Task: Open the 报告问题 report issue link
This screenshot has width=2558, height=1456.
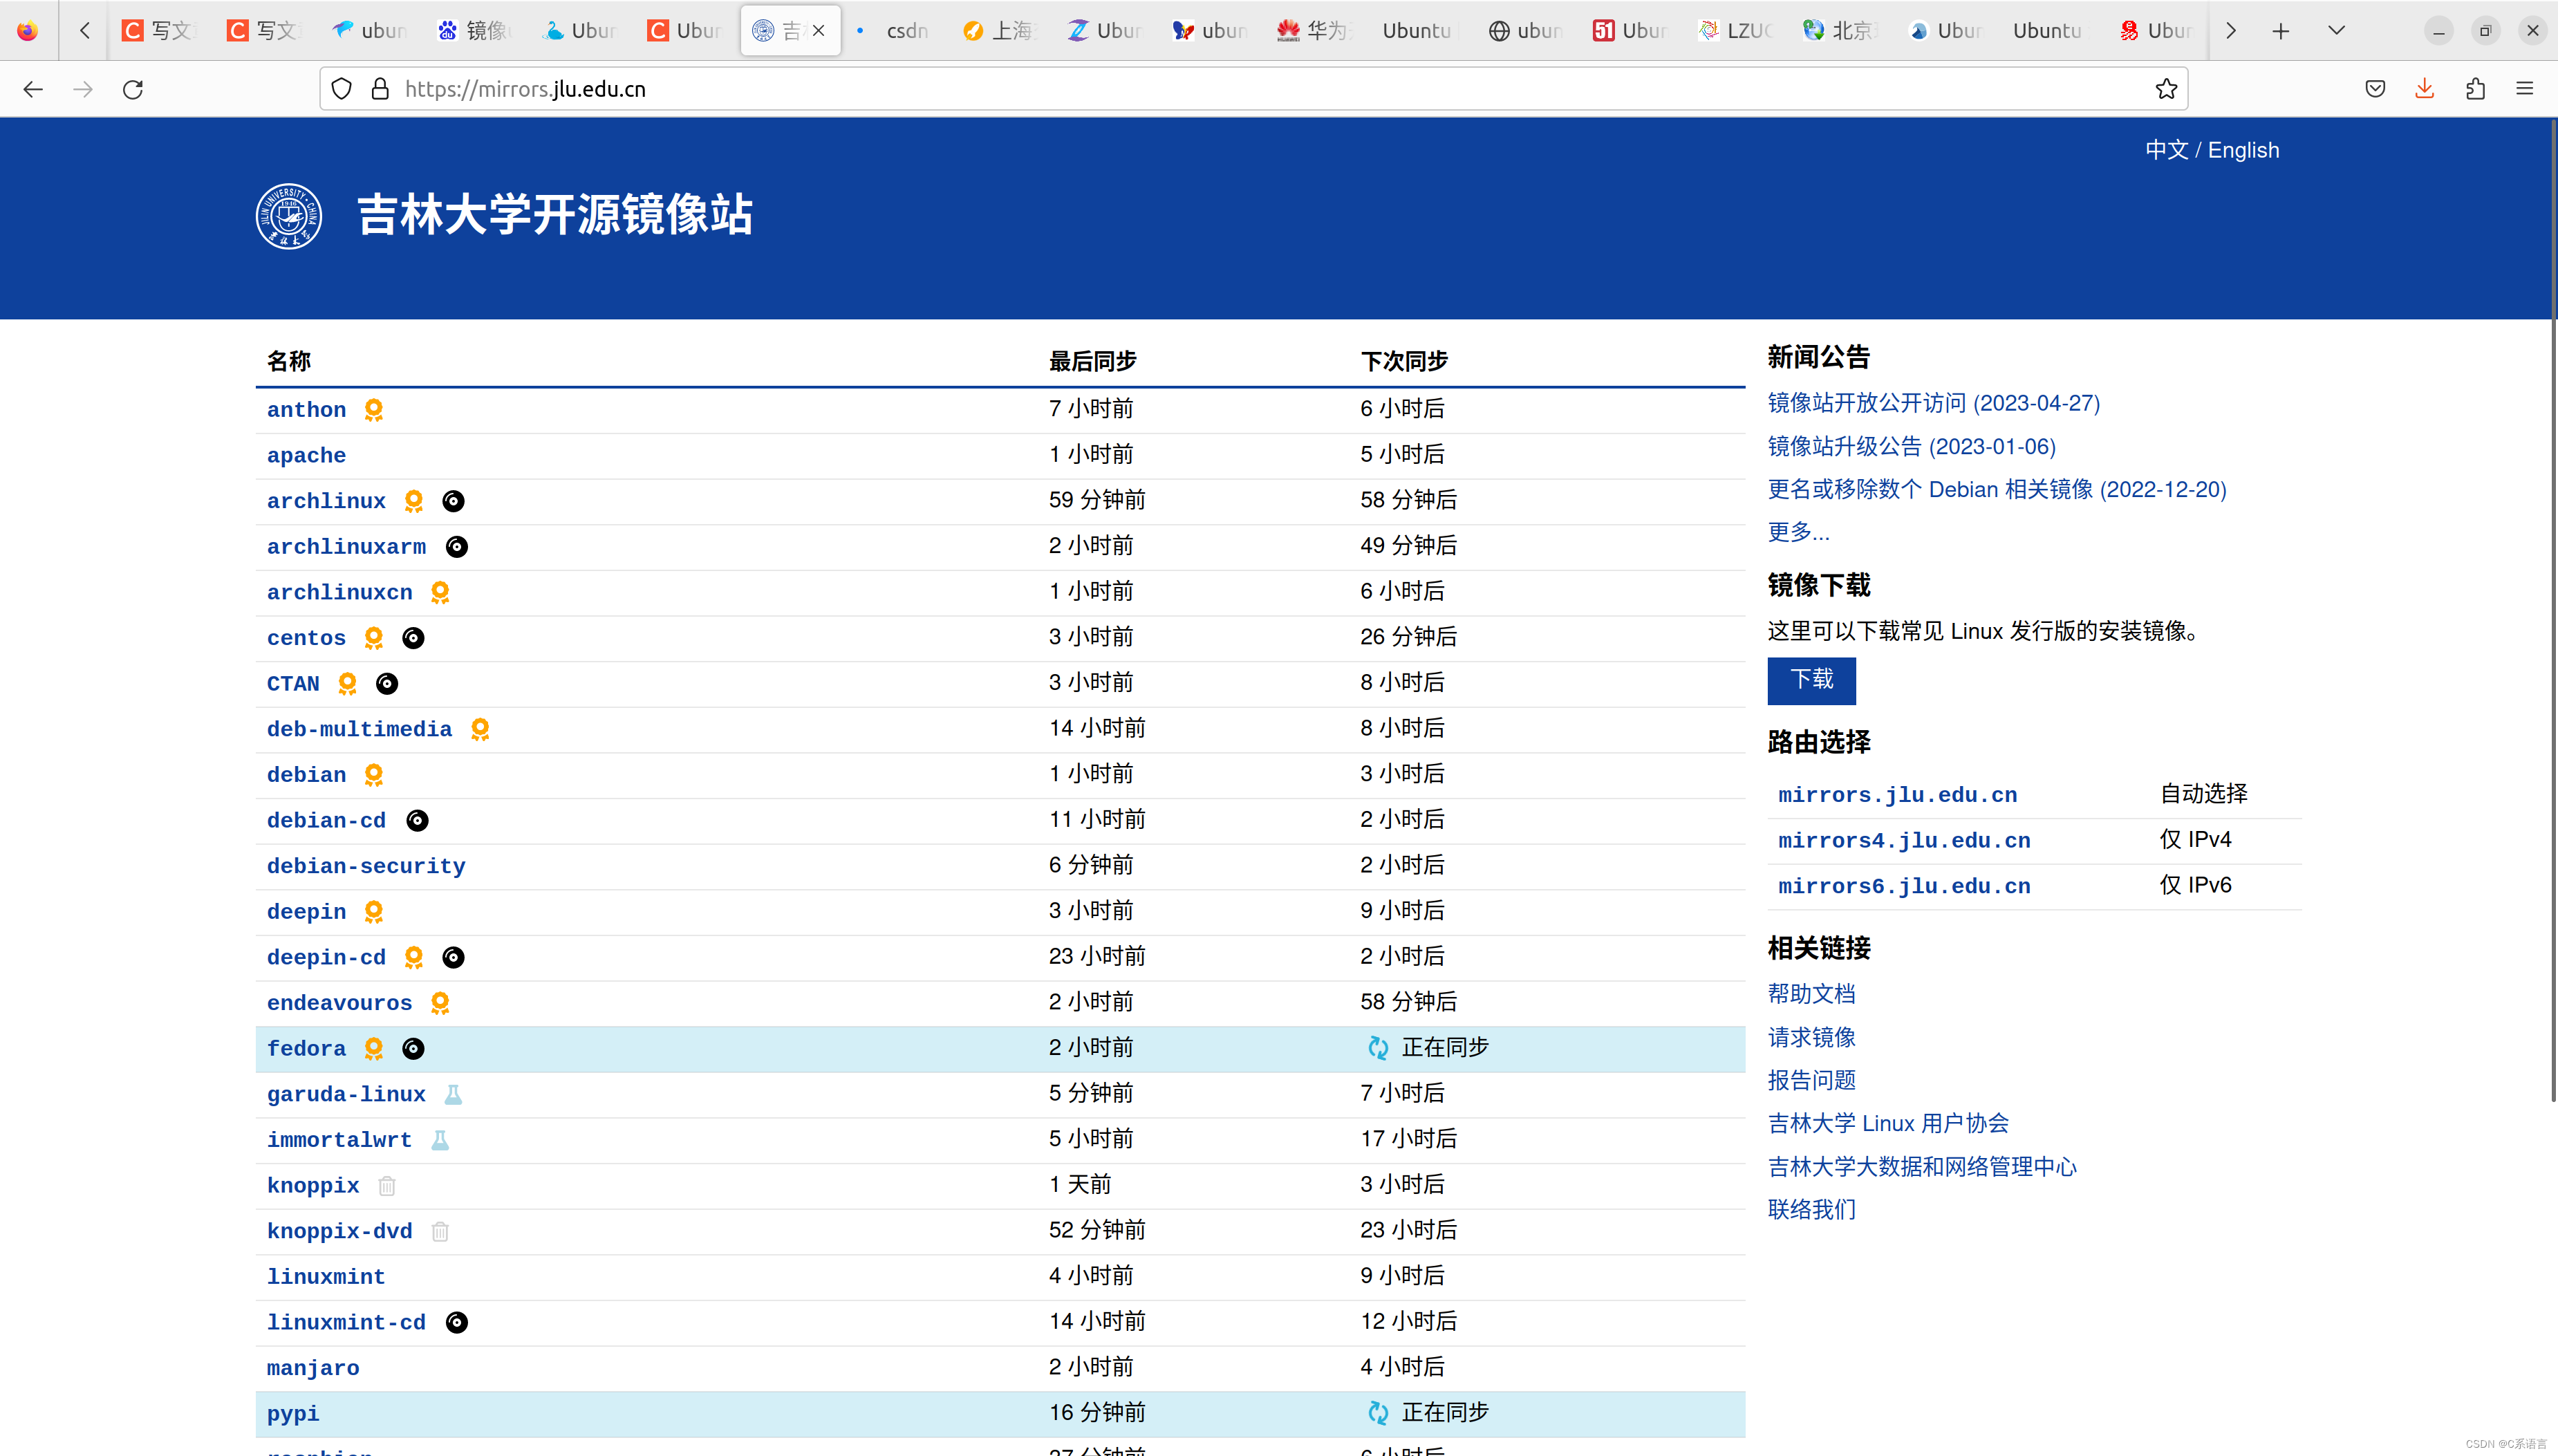Action: click(1811, 1080)
